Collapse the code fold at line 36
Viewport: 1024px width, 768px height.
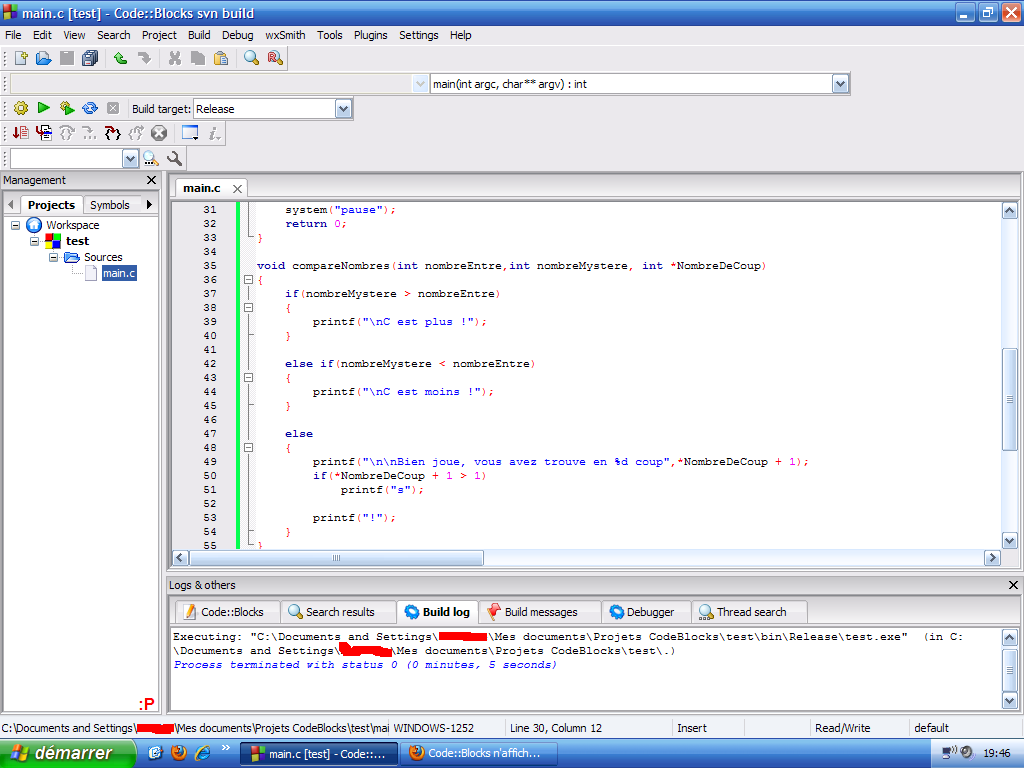coord(248,279)
